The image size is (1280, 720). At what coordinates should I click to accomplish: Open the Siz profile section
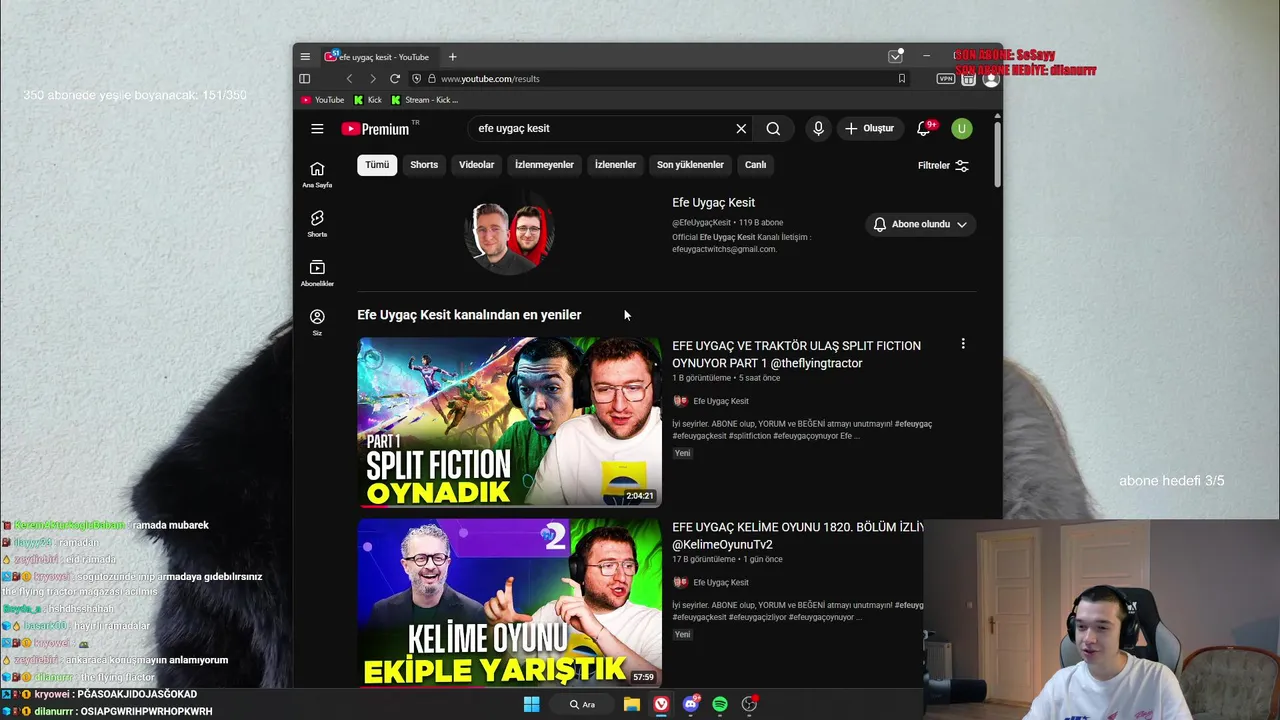[317, 322]
